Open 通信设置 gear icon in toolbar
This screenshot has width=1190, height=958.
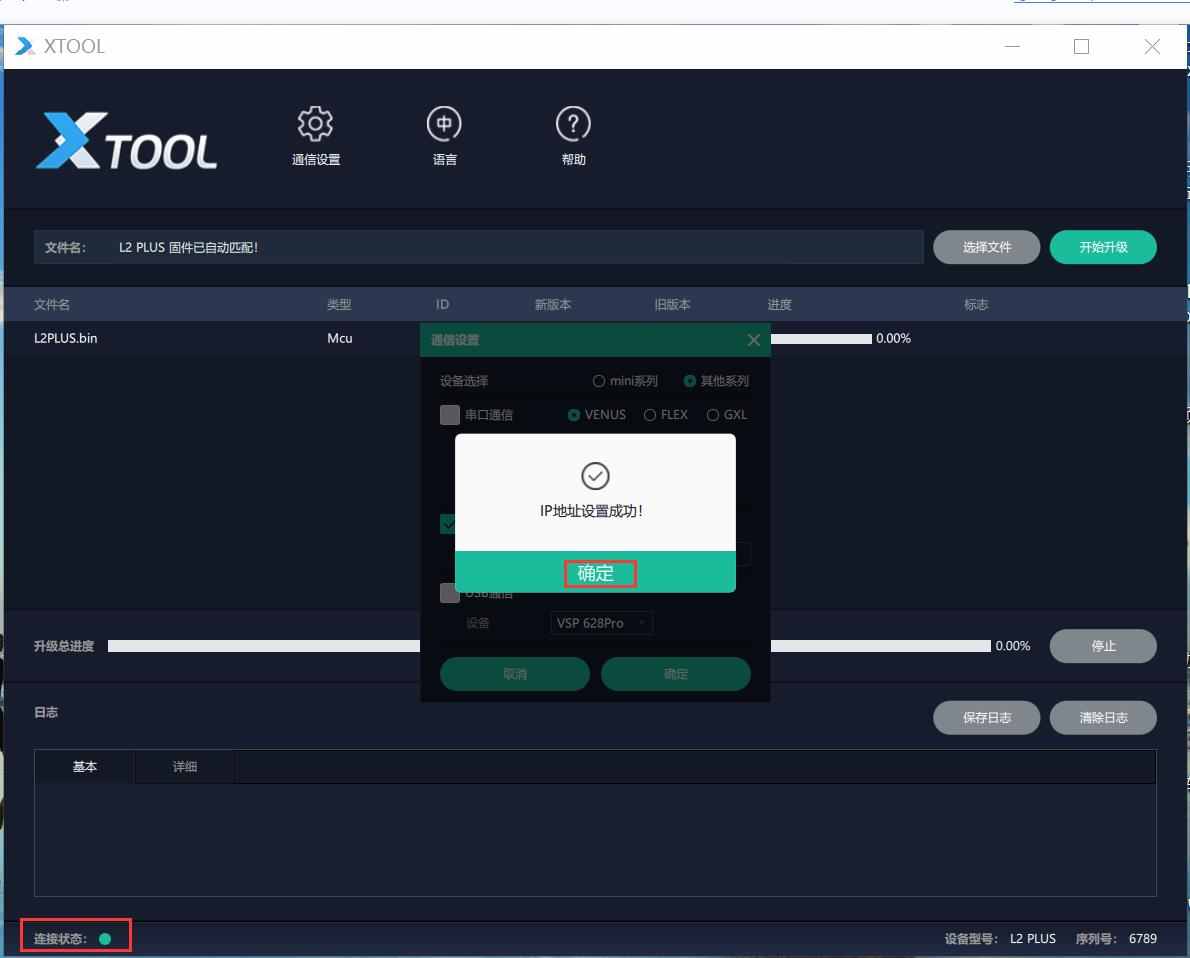coord(315,125)
